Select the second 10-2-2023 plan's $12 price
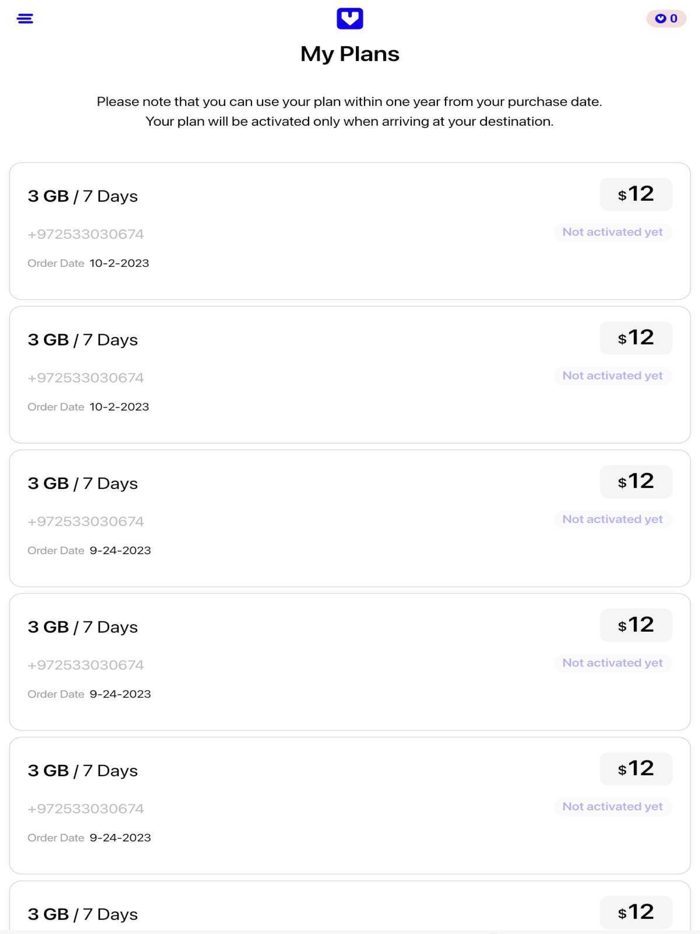This screenshot has height=934, width=700. [636, 338]
